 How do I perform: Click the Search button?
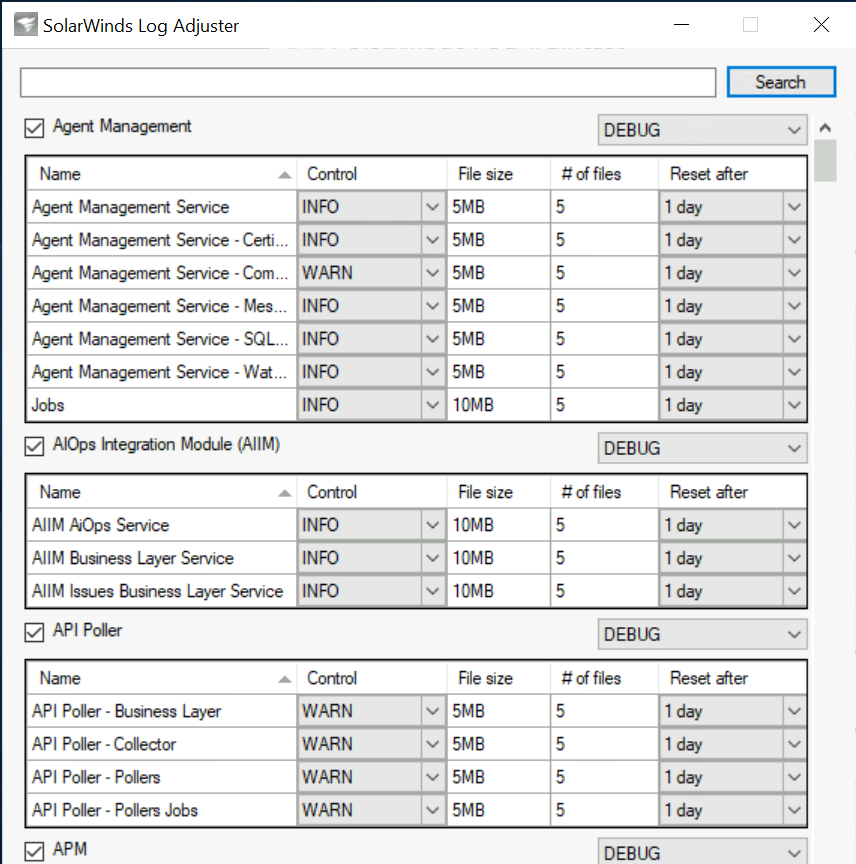[781, 82]
